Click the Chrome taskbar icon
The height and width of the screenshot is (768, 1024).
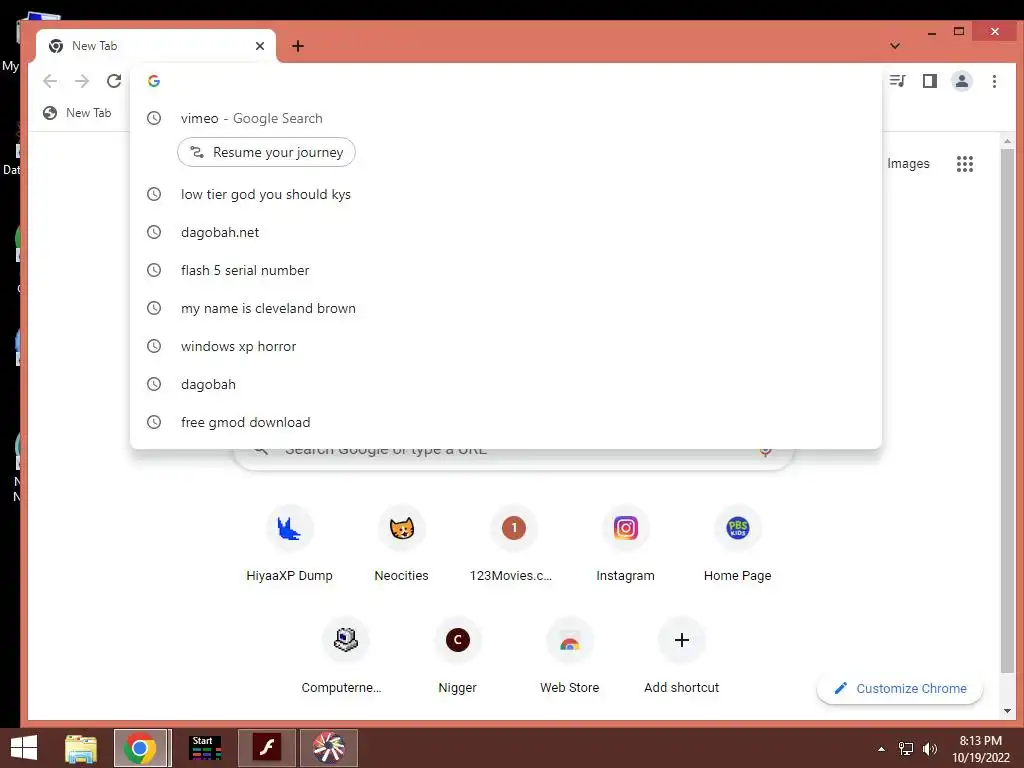[140, 748]
